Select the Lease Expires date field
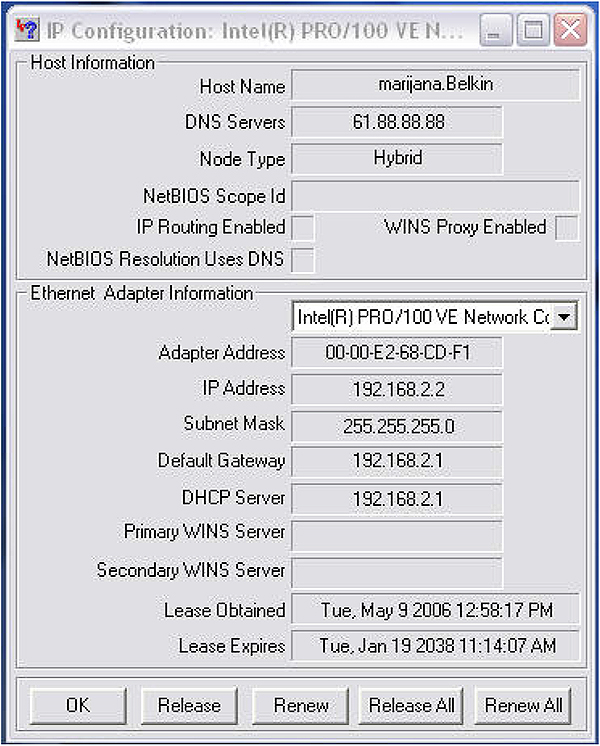600x746 pixels. pyautogui.click(x=435, y=646)
